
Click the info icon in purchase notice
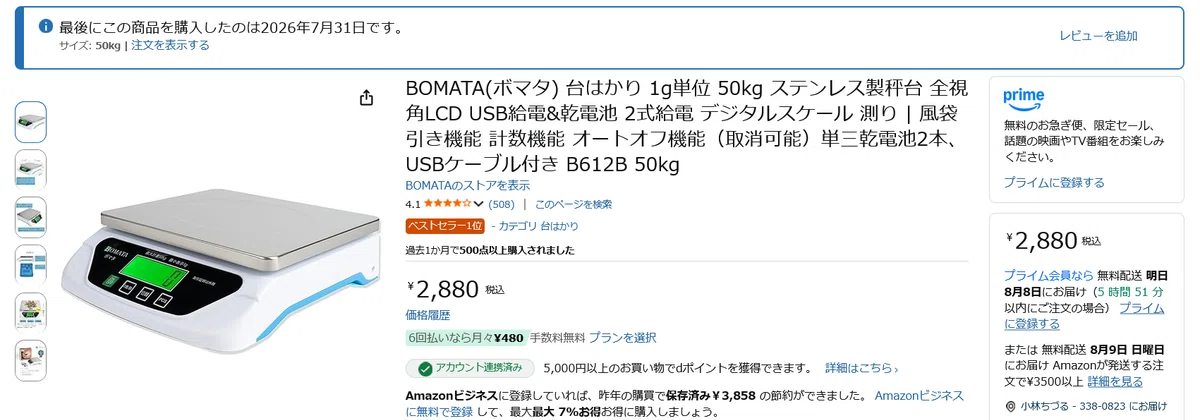coord(46,27)
